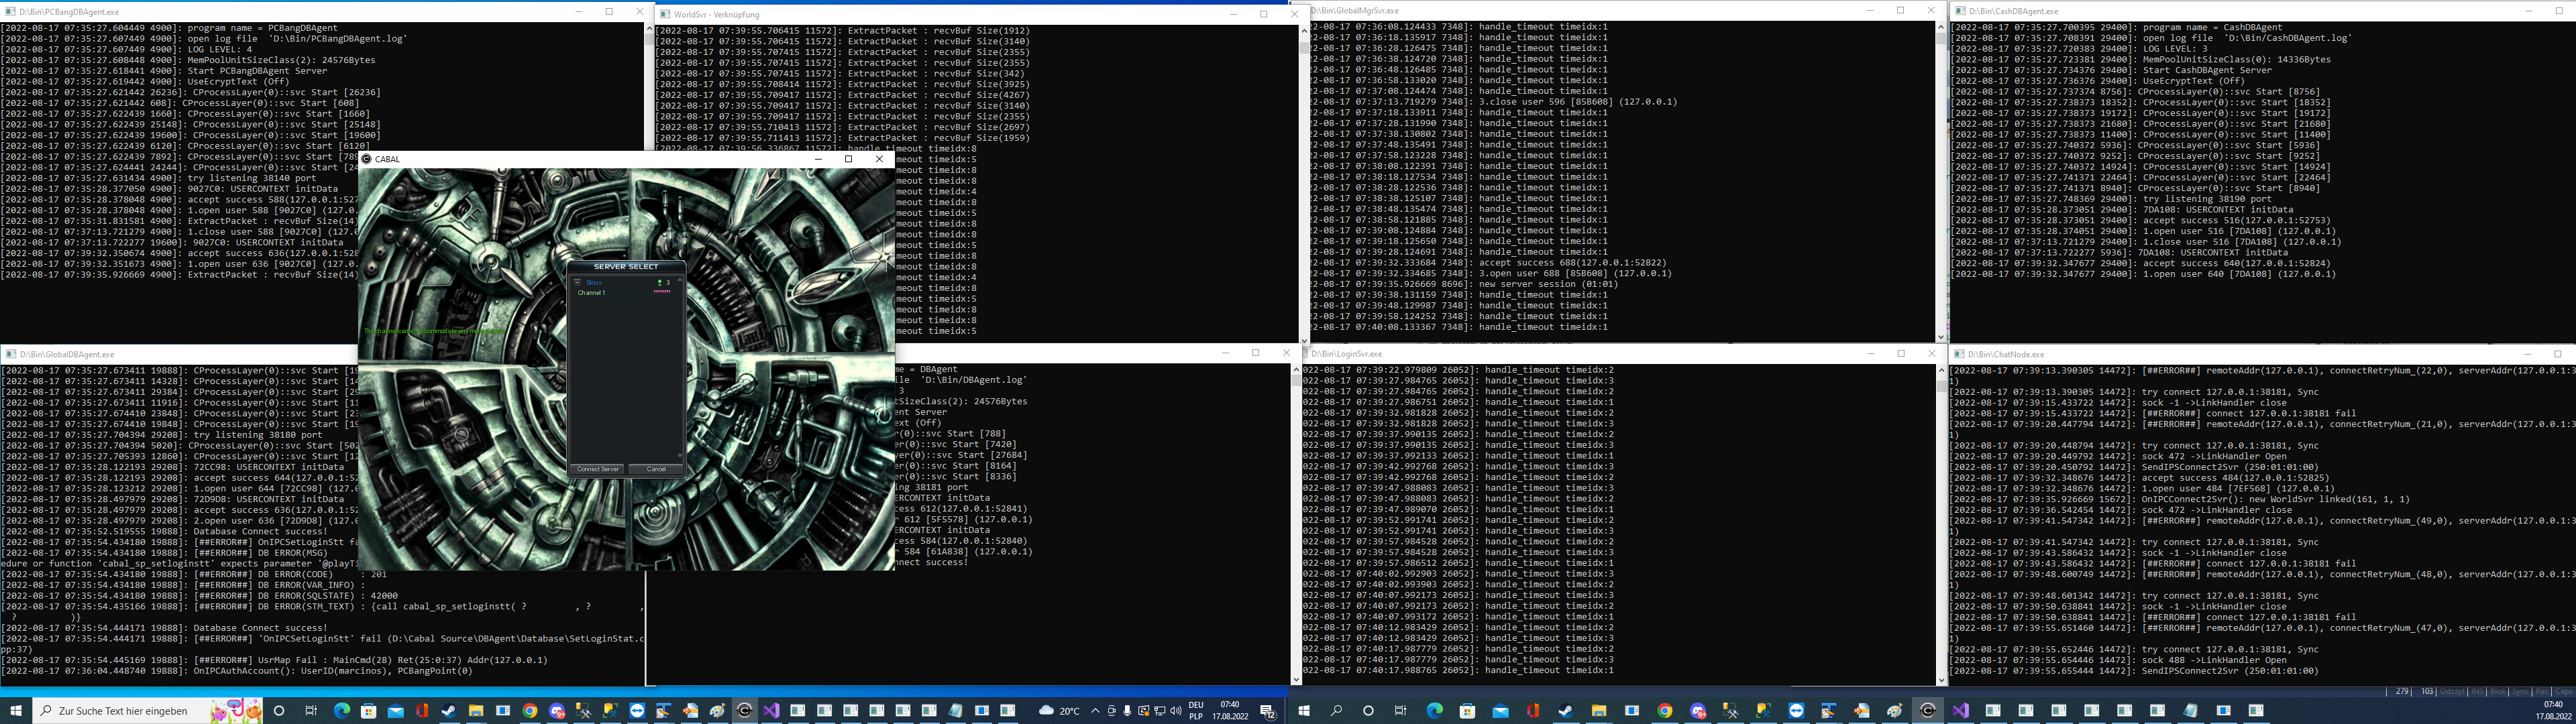This screenshot has height=724, width=2576.
Task: Click Channel 1 load indicator bar
Action: click(662, 292)
